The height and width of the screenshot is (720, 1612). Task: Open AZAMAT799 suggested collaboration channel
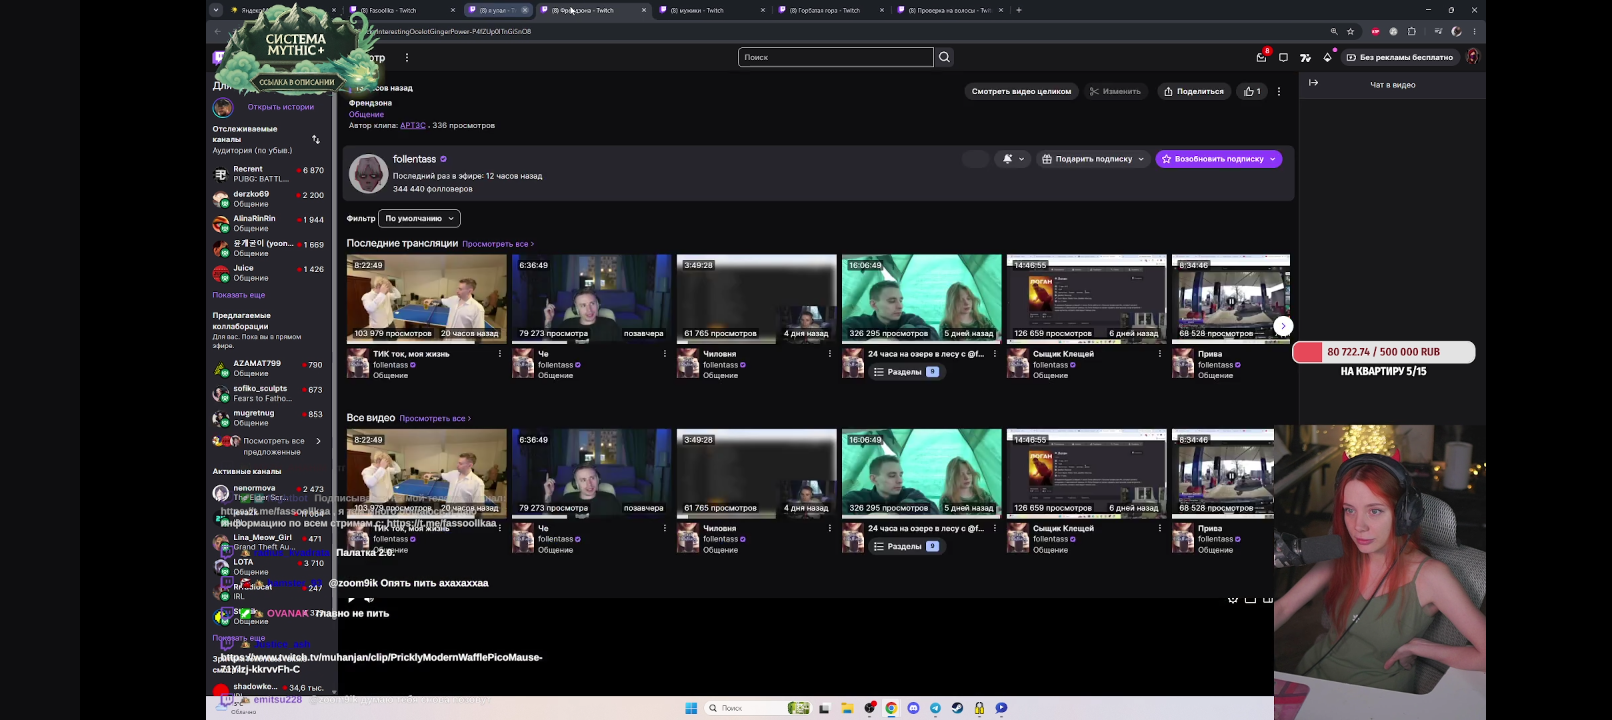[268, 368]
